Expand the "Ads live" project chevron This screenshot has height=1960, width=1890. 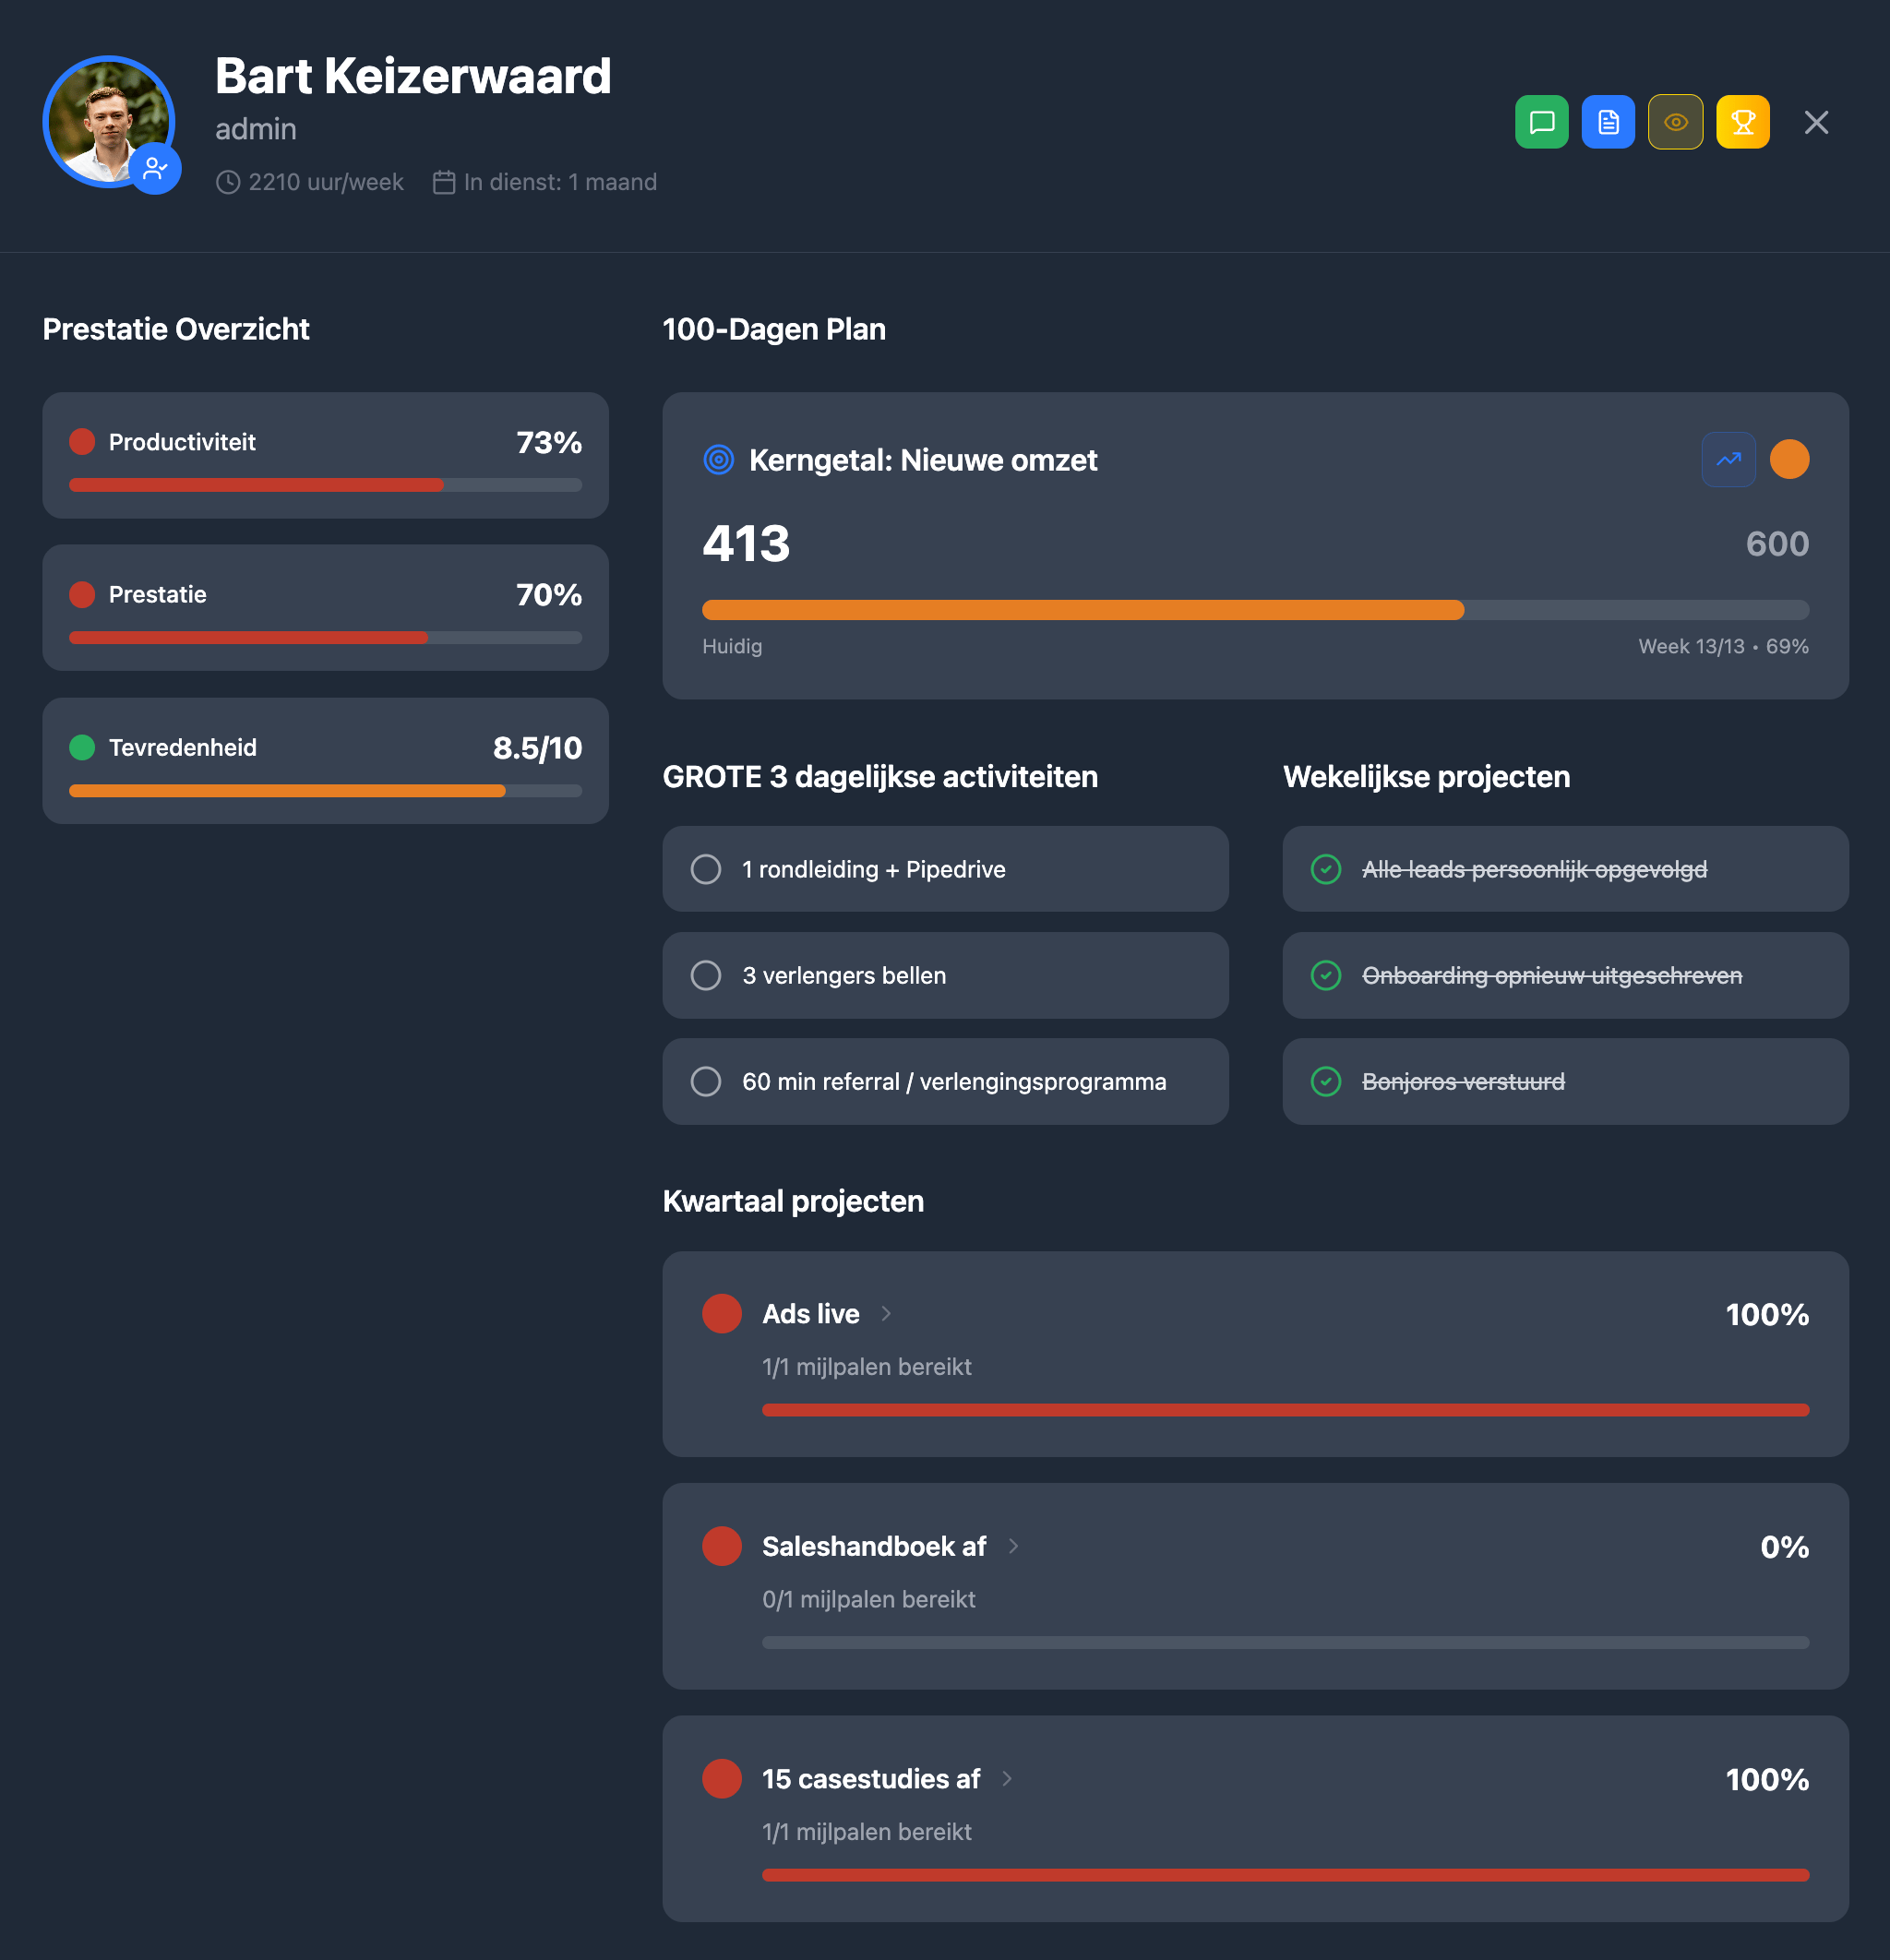(x=886, y=1314)
